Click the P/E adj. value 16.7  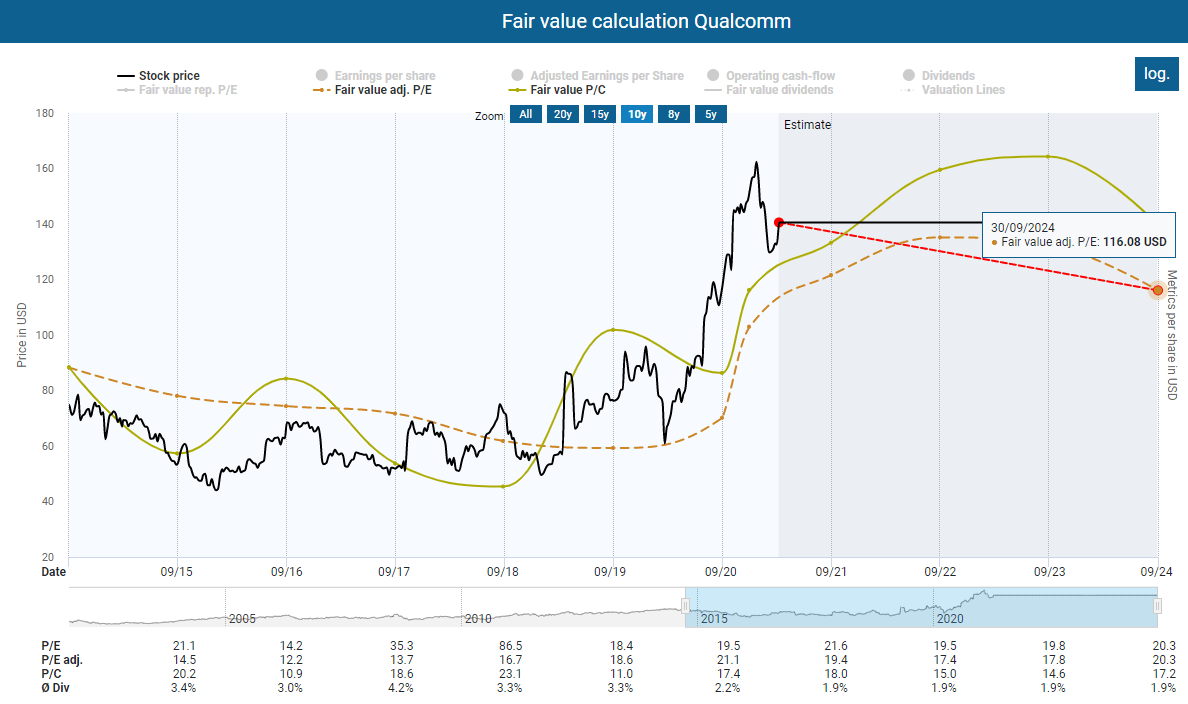click(x=511, y=660)
